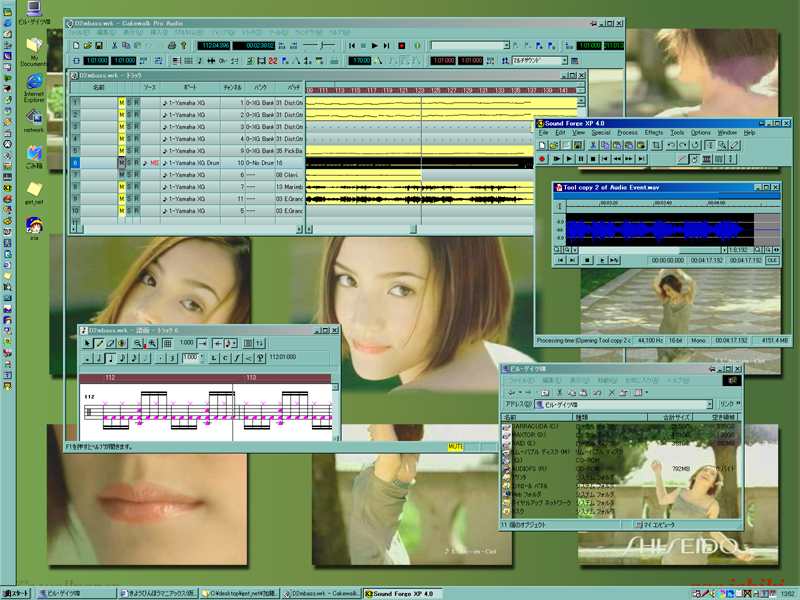Image resolution: width=800 pixels, height=600 pixels.
Task: Open the Start button on taskbar
Action: point(16,593)
